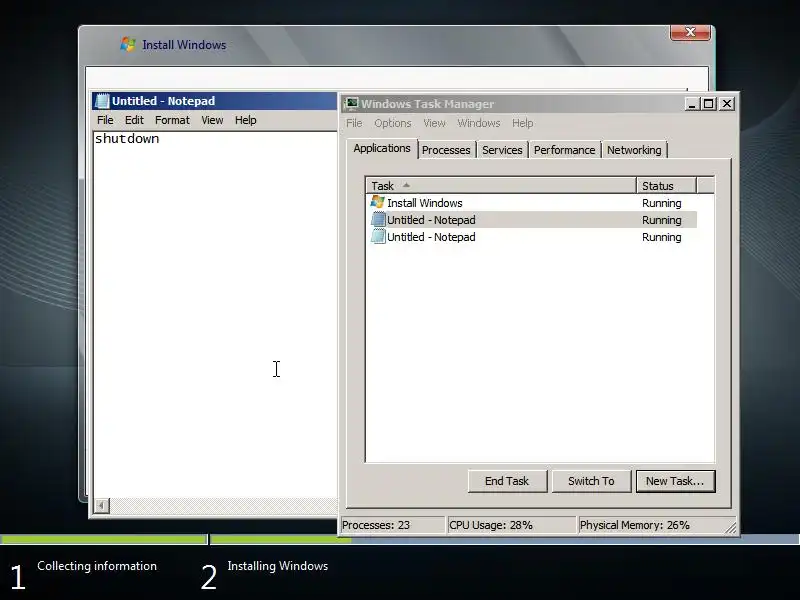Open Notepad Help menu
800x600 pixels.
click(x=245, y=120)
